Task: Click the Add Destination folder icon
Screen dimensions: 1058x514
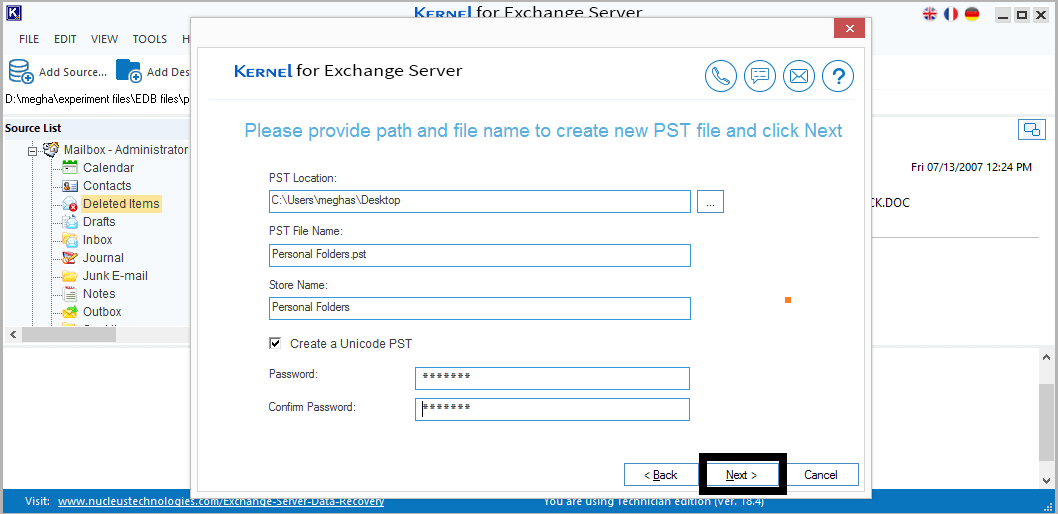Action: 128,71
